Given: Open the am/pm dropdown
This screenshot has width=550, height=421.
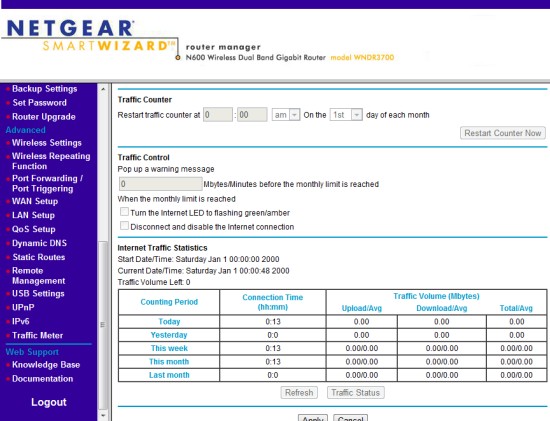Looking at the screenshot, I should (286, 115).
